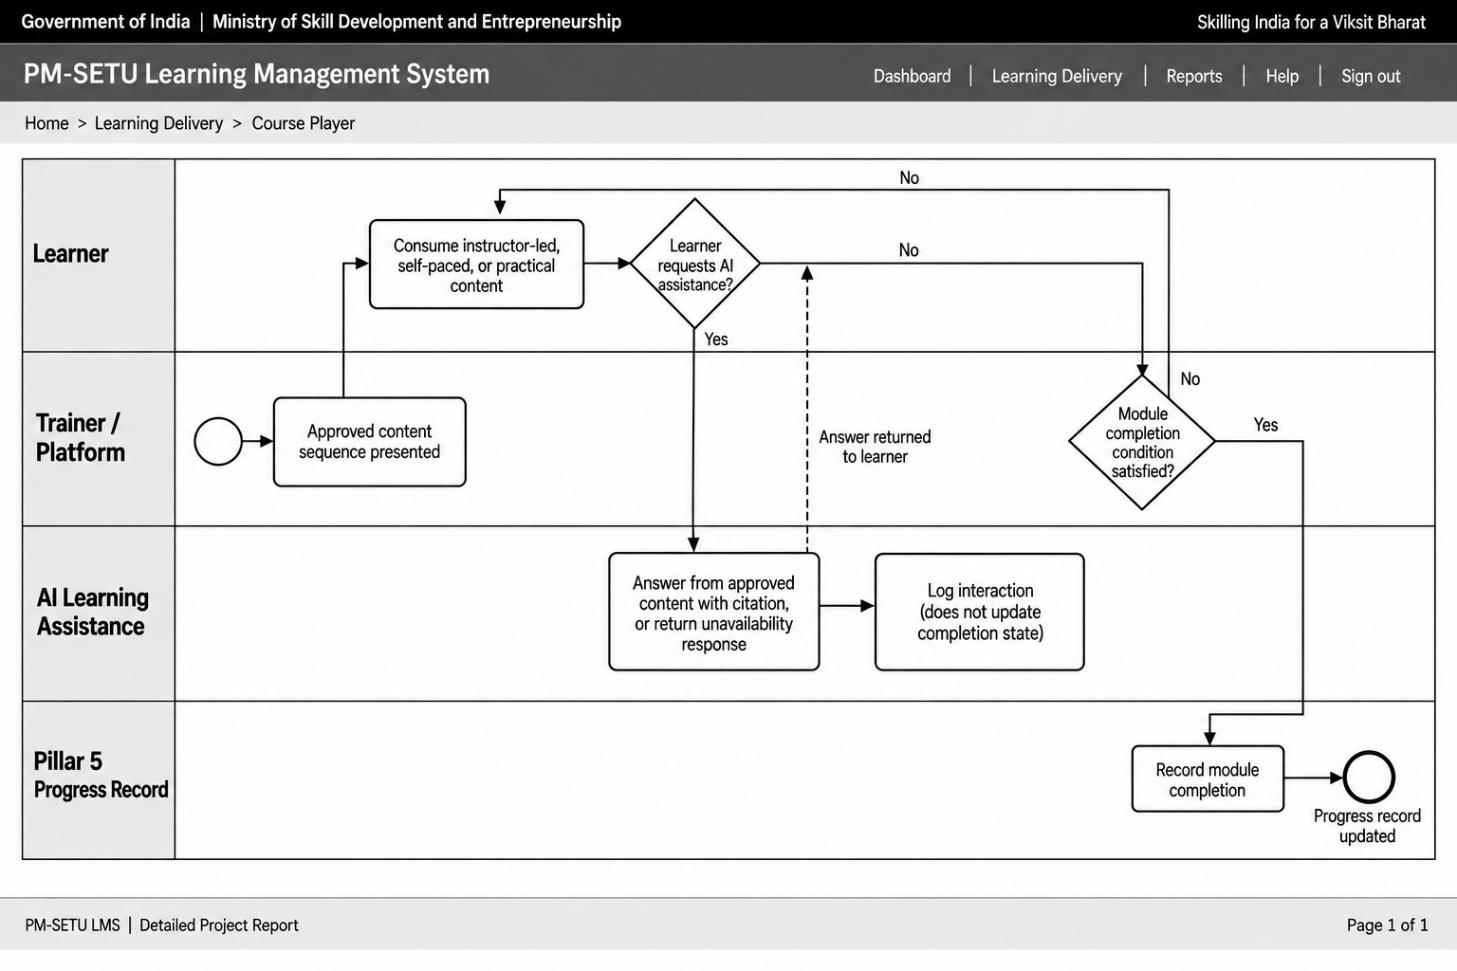Click 'Detailed Project Report' footer text
This screenshot has width=1457, height=971.
(x=219, y=925)
